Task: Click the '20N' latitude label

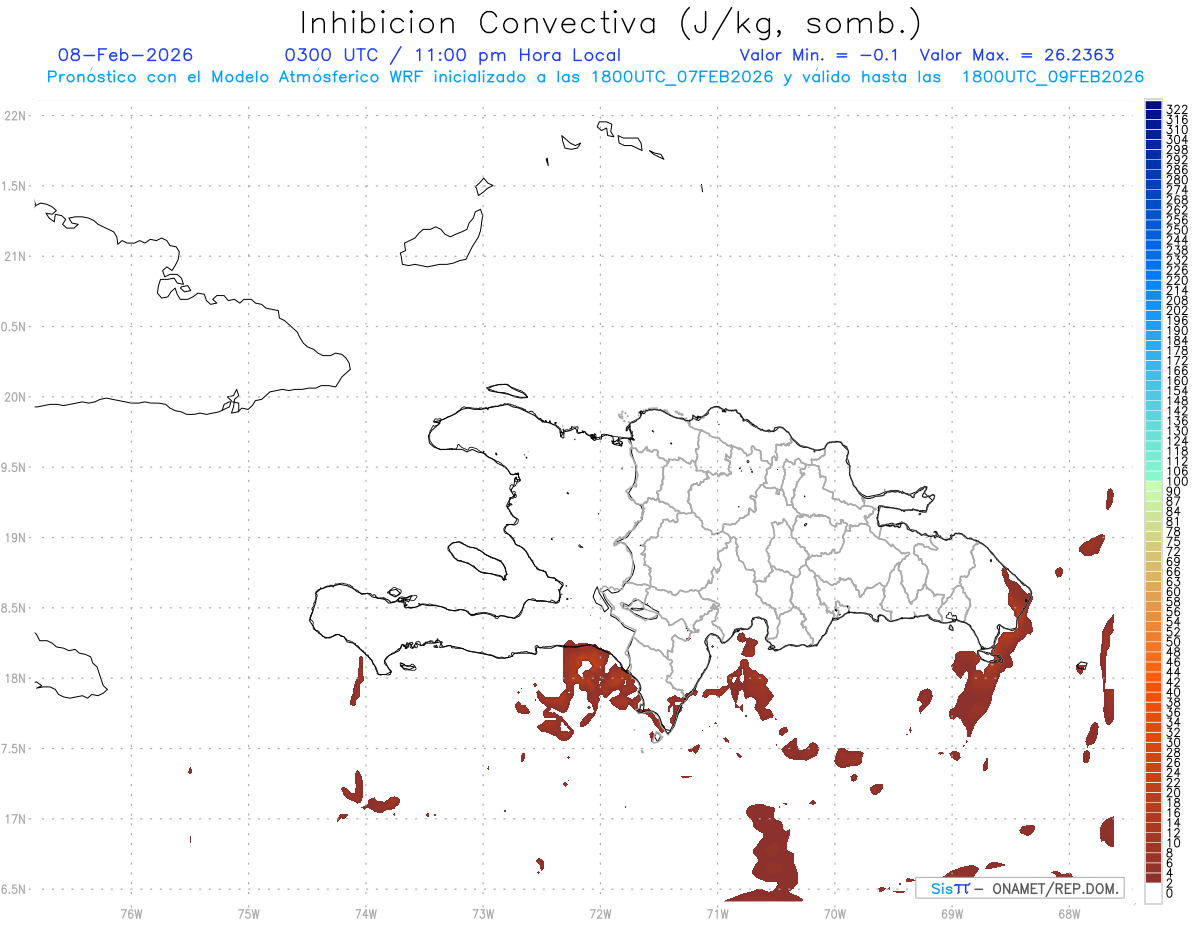Action: 15,397
